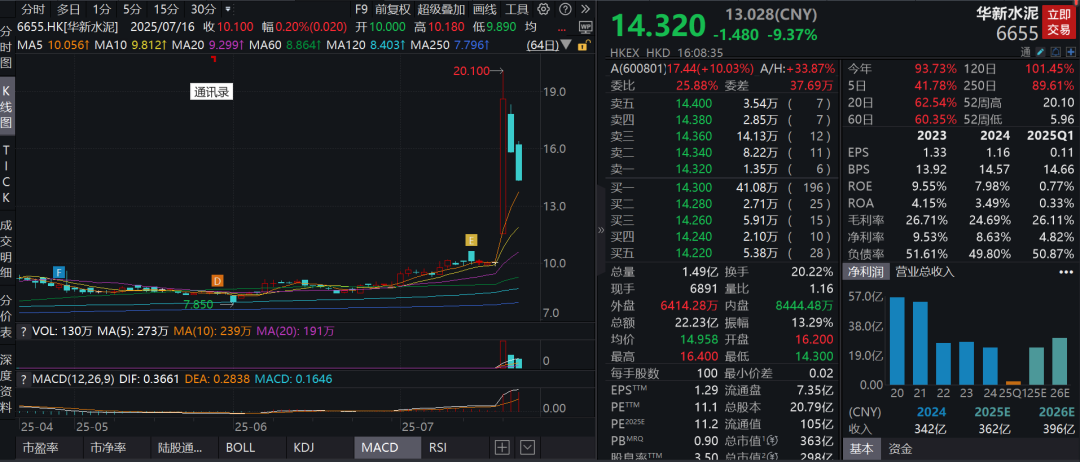Click the MACD panel question mark icon
The width and height of the screenshot is (1080, 462).
point(24,379)
